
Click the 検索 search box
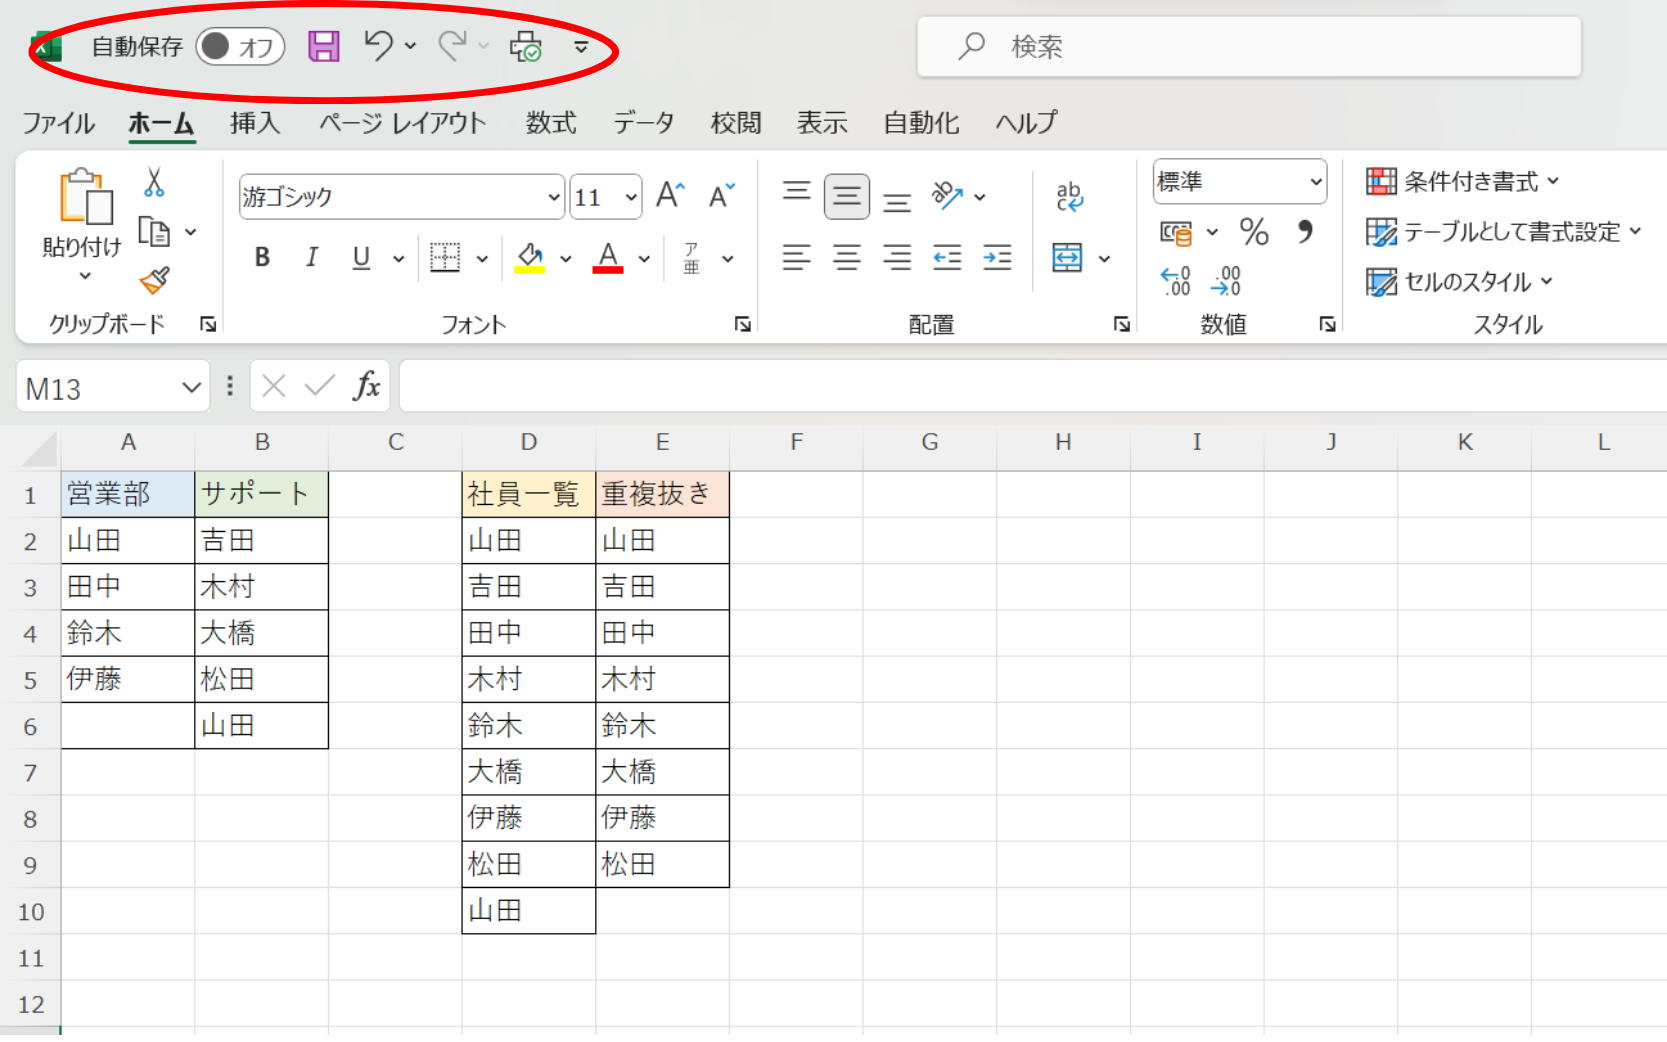(1249, 46)
